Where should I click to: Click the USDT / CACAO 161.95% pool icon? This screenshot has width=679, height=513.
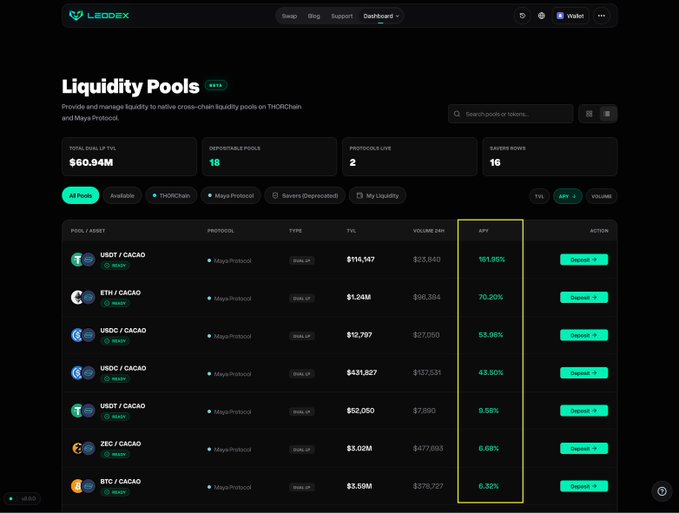pyautogui.click(x=83, y=260)
